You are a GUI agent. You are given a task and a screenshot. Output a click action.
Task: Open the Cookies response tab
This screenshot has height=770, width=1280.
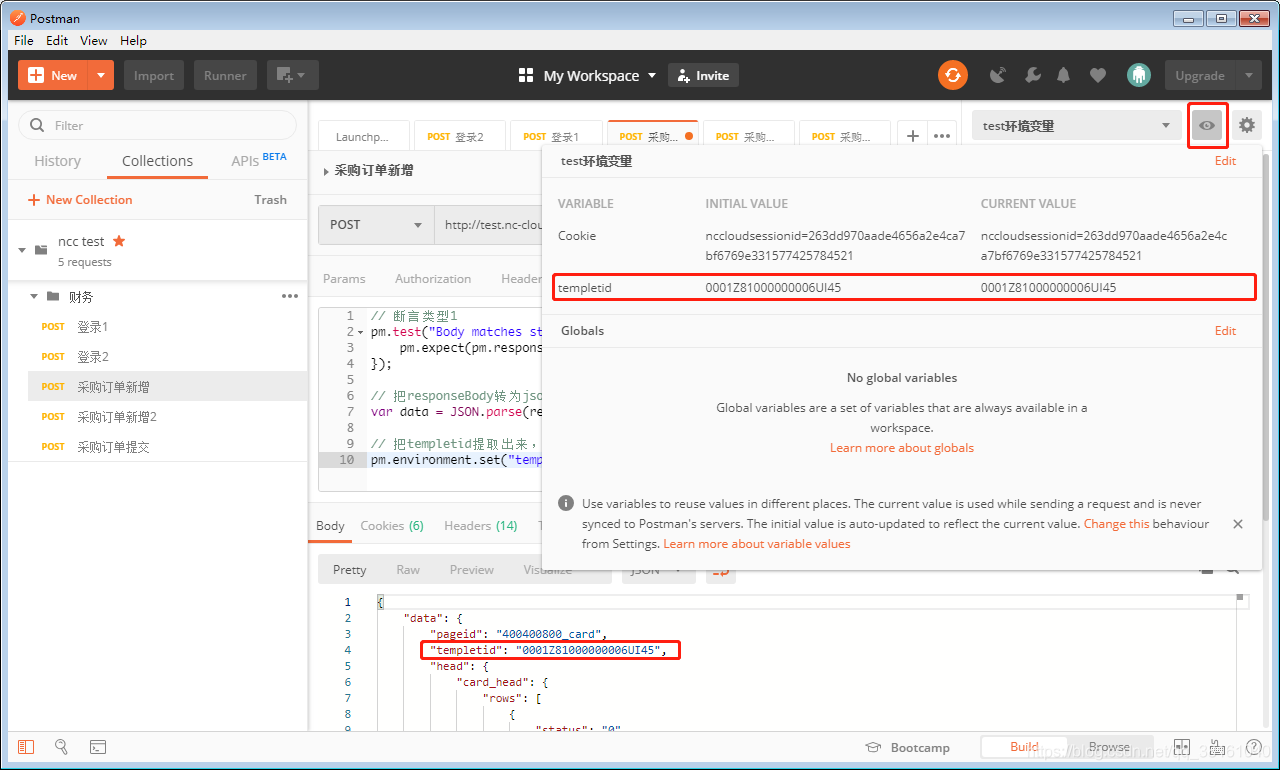pyautogui.click(x=392, y=525)
